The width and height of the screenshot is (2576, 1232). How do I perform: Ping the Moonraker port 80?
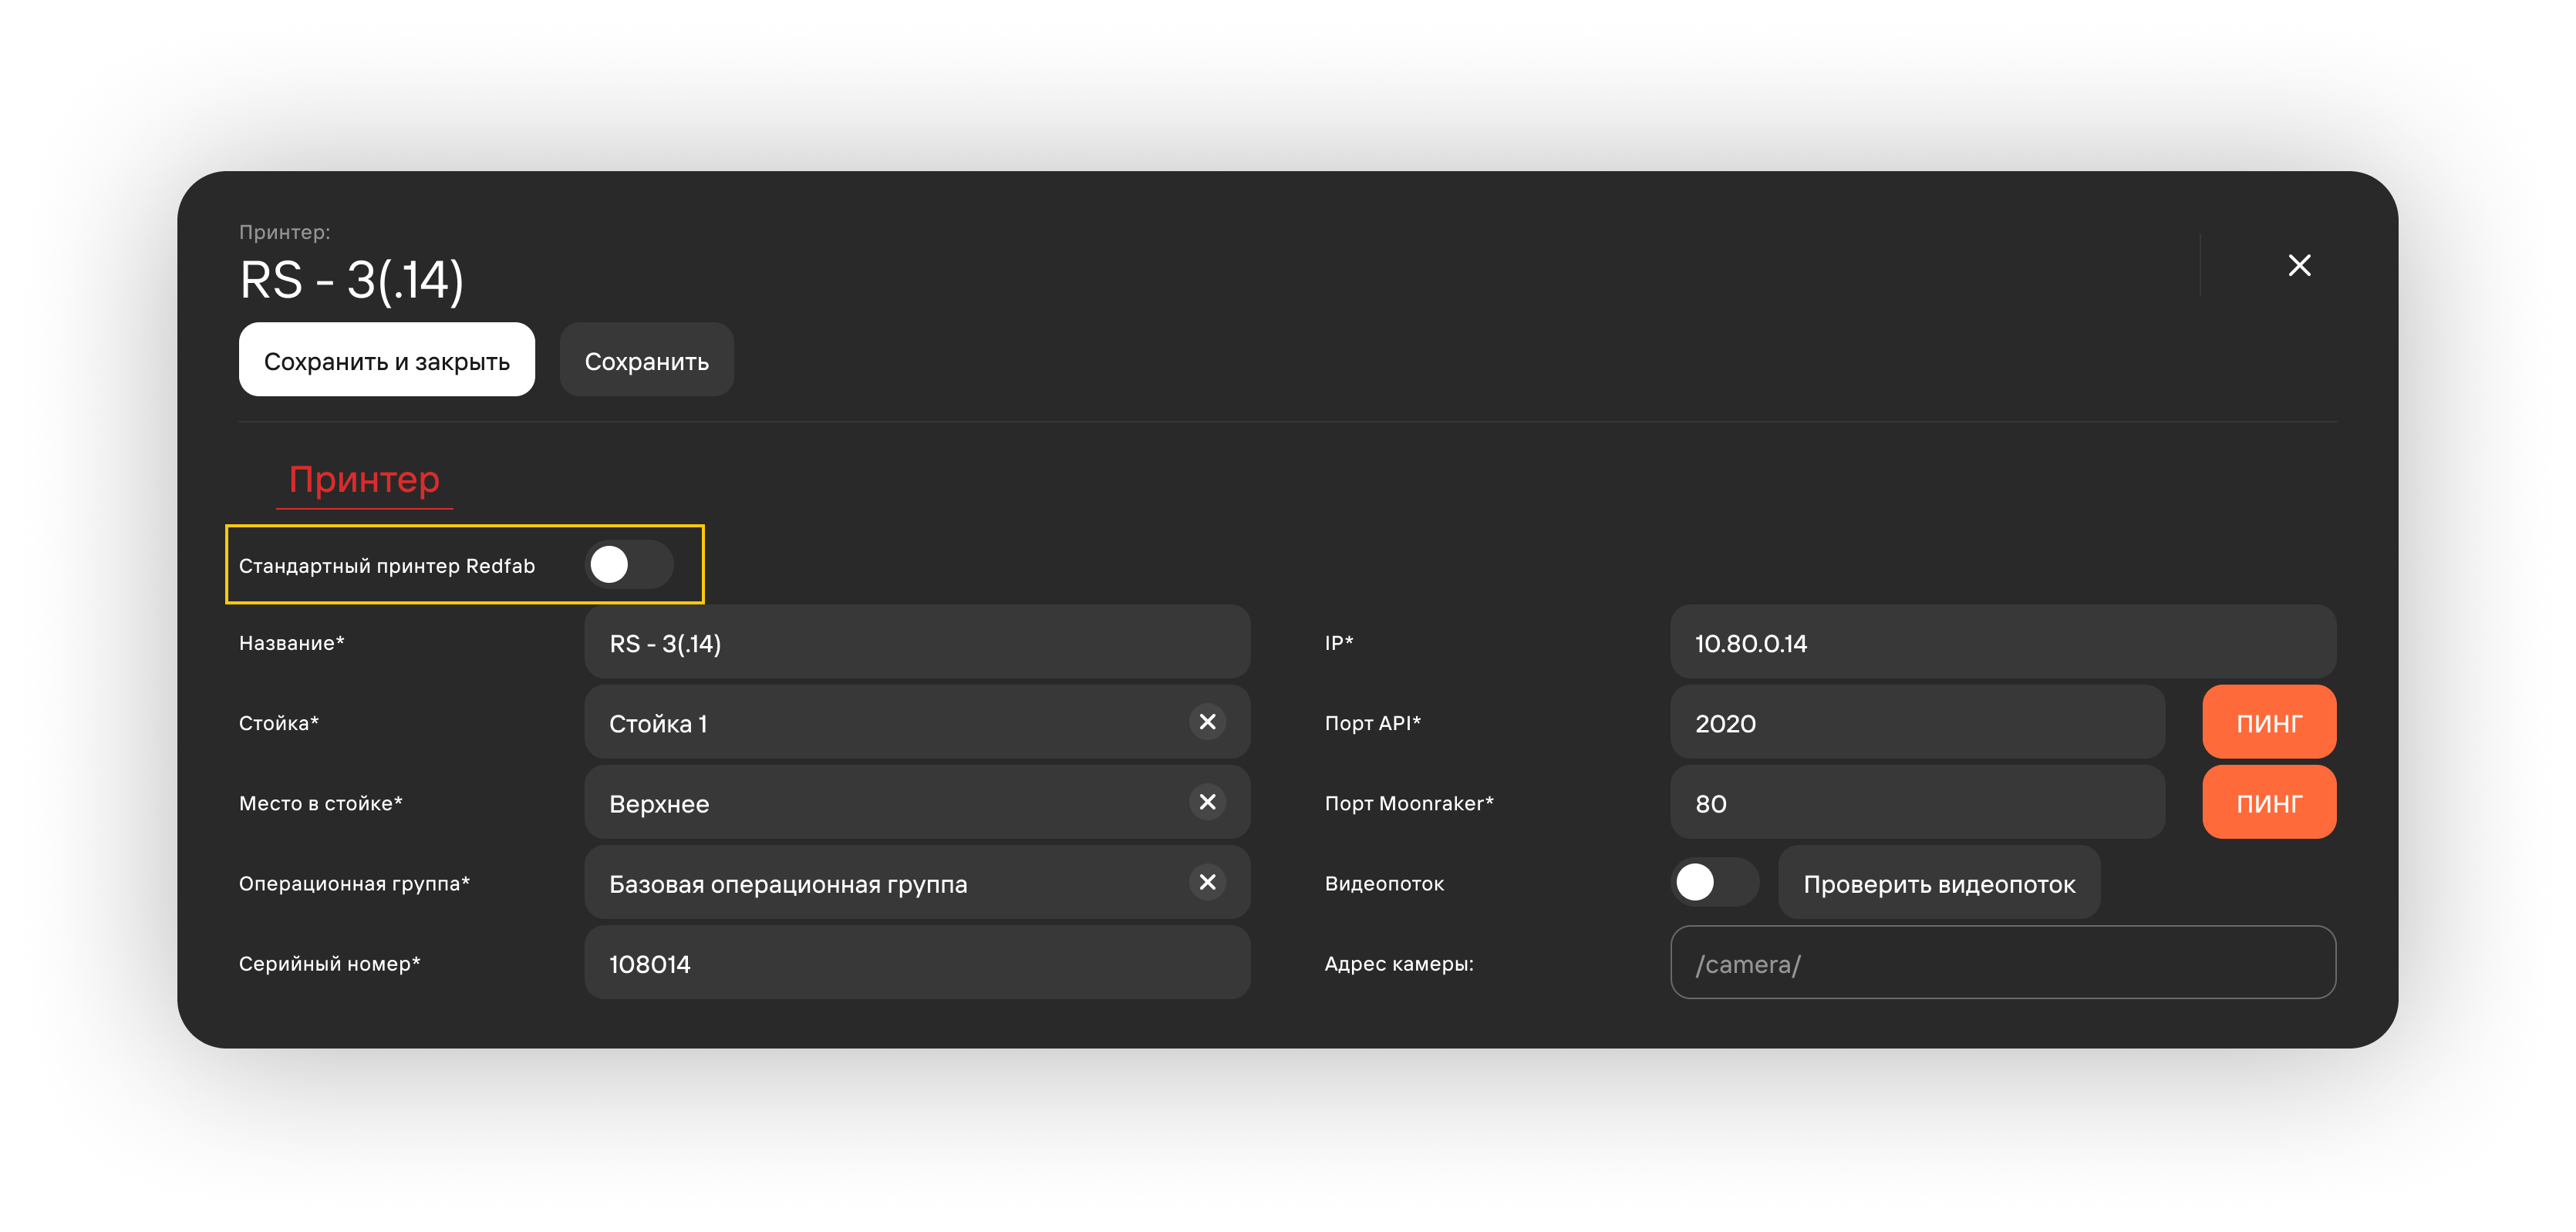click(x=2269, y=802)
